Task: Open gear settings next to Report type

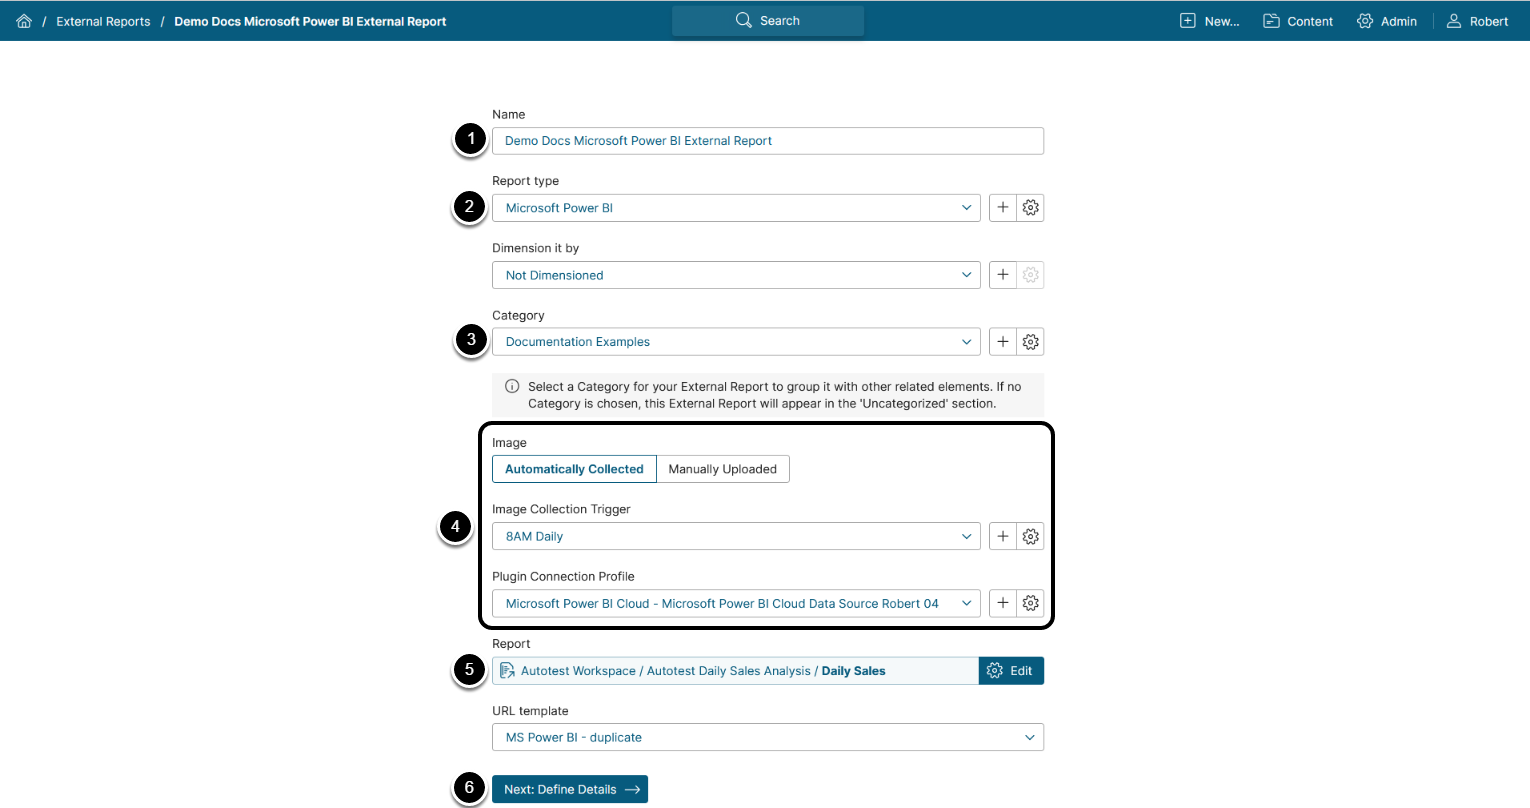Action: click(1031, 208)
